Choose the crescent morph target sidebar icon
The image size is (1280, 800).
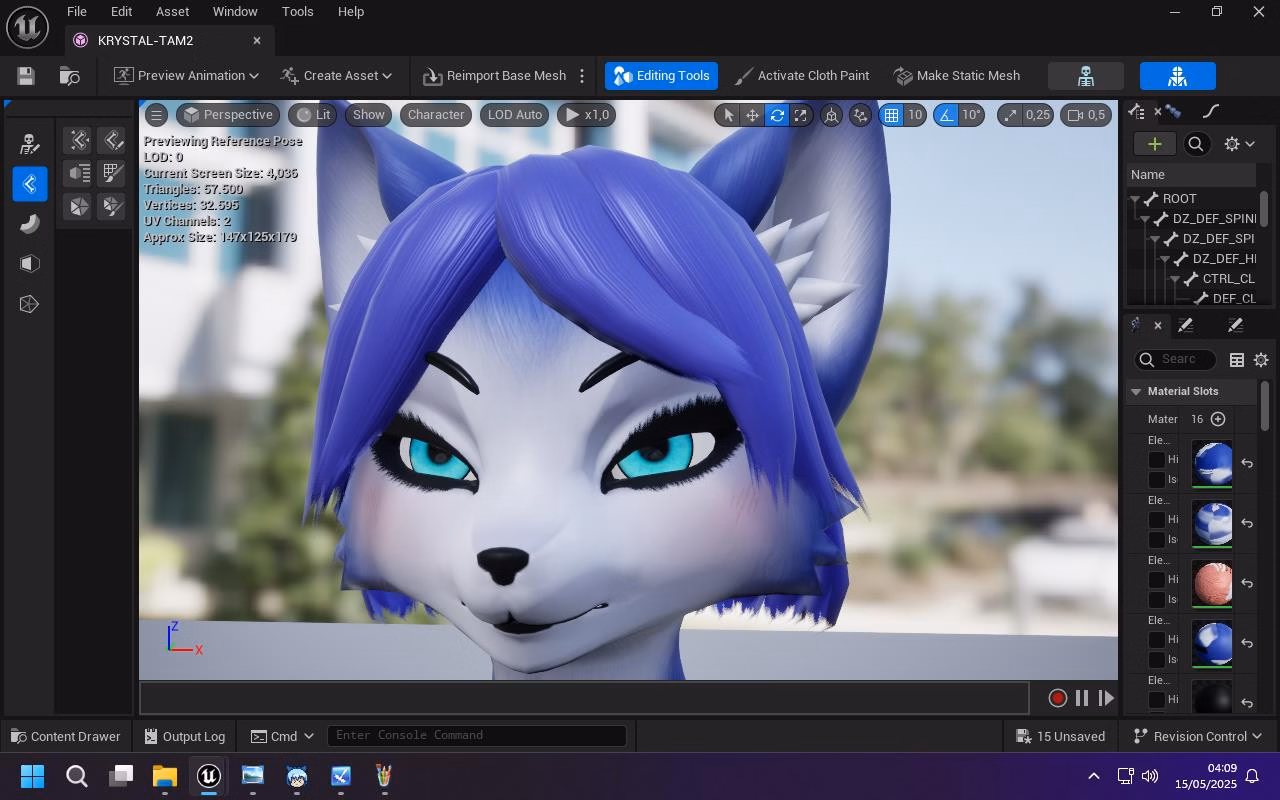pyautogui.click(x=29, y=224)
